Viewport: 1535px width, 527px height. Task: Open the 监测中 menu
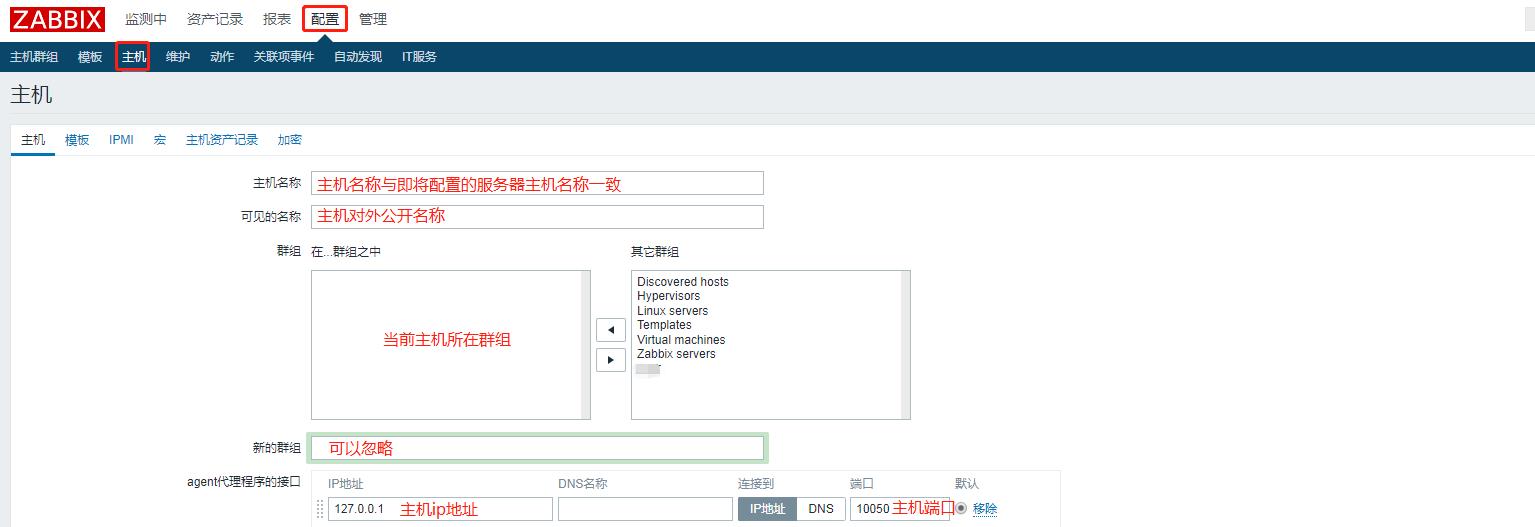click(x=146, y=19)
